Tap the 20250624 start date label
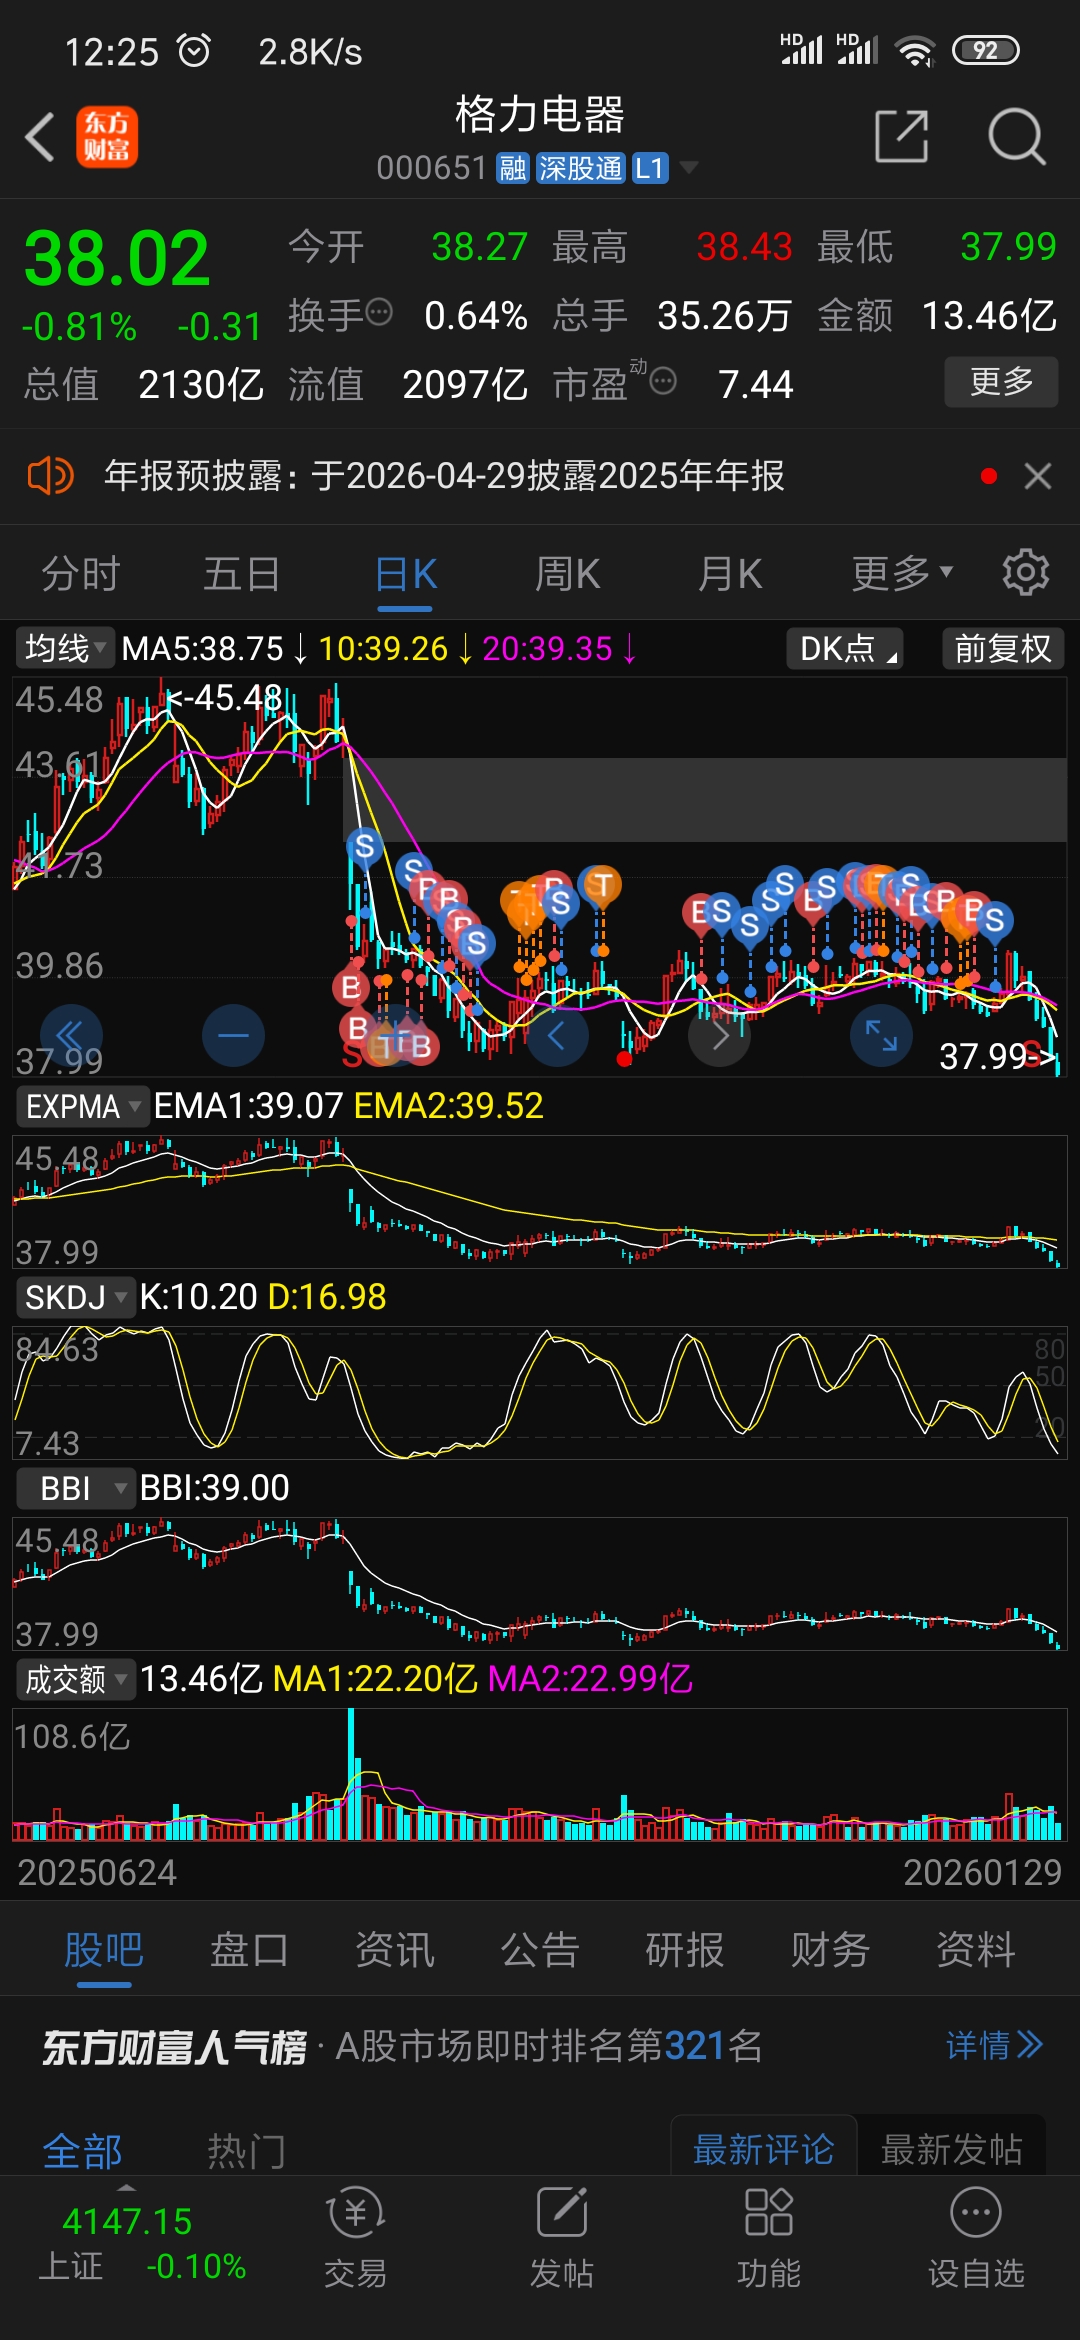Image resolution: width=1080 pixels, height=2340 pixels. tap(97, 1872)
